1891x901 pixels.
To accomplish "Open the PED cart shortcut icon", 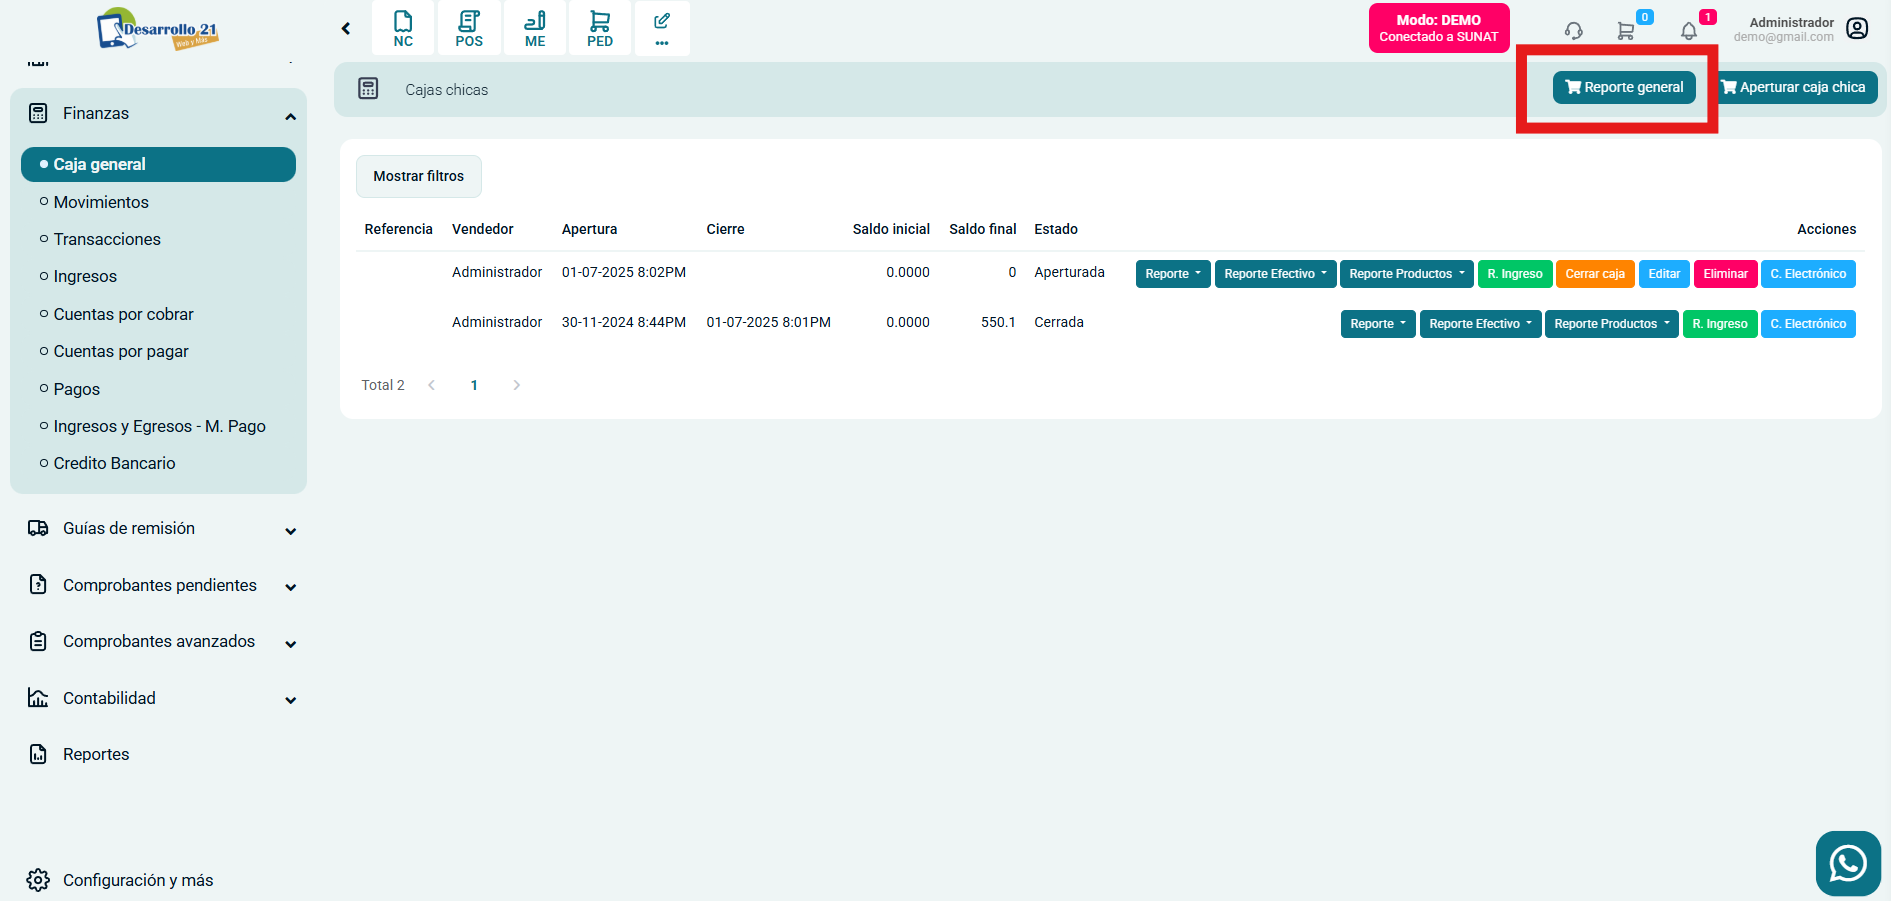I will click(600, 28).
